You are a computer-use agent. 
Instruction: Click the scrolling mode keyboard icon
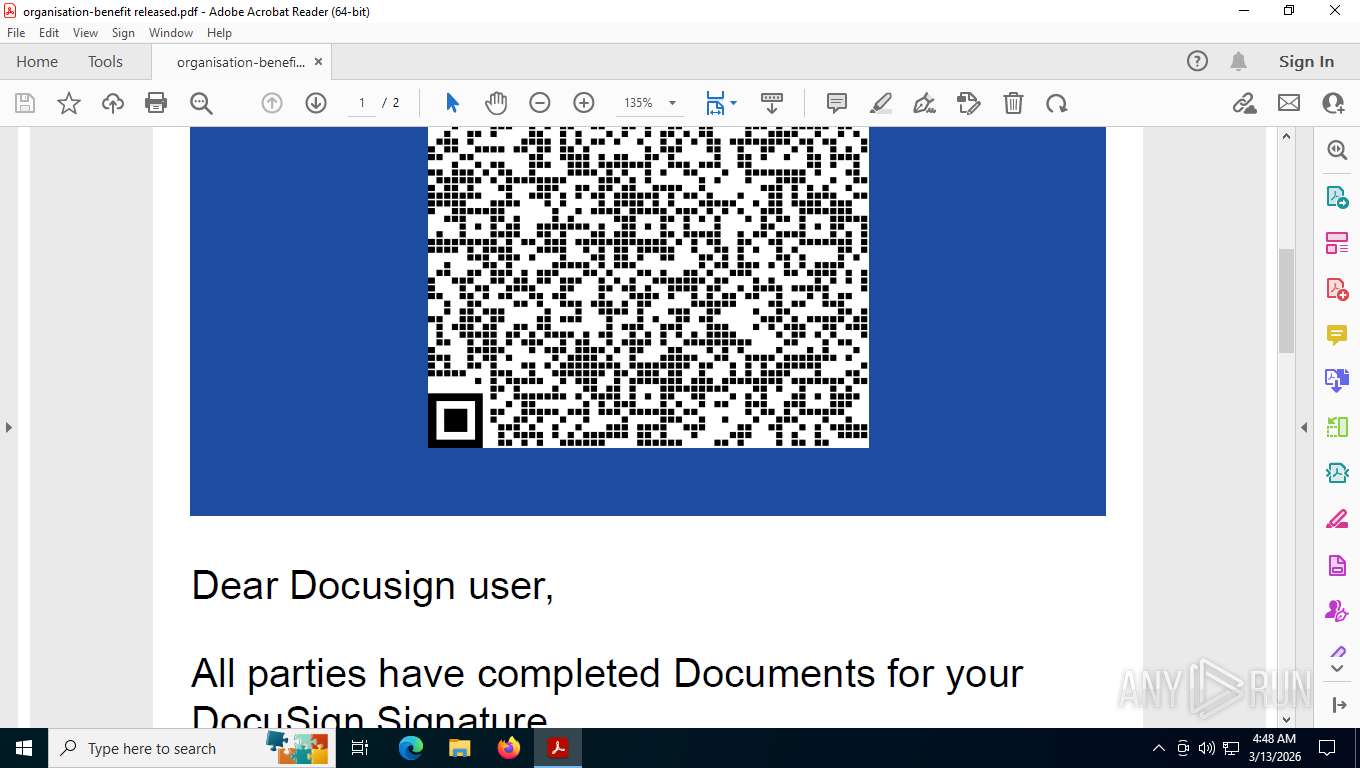pyautogui.click(x=772, y=103)
